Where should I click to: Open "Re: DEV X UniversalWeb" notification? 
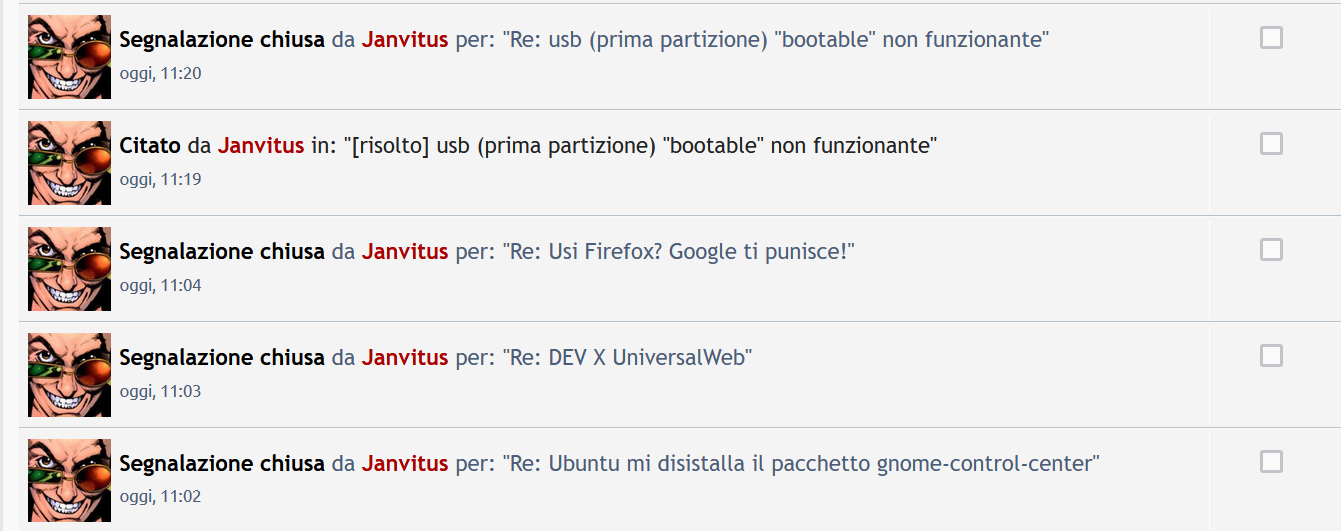click(627, 358)
